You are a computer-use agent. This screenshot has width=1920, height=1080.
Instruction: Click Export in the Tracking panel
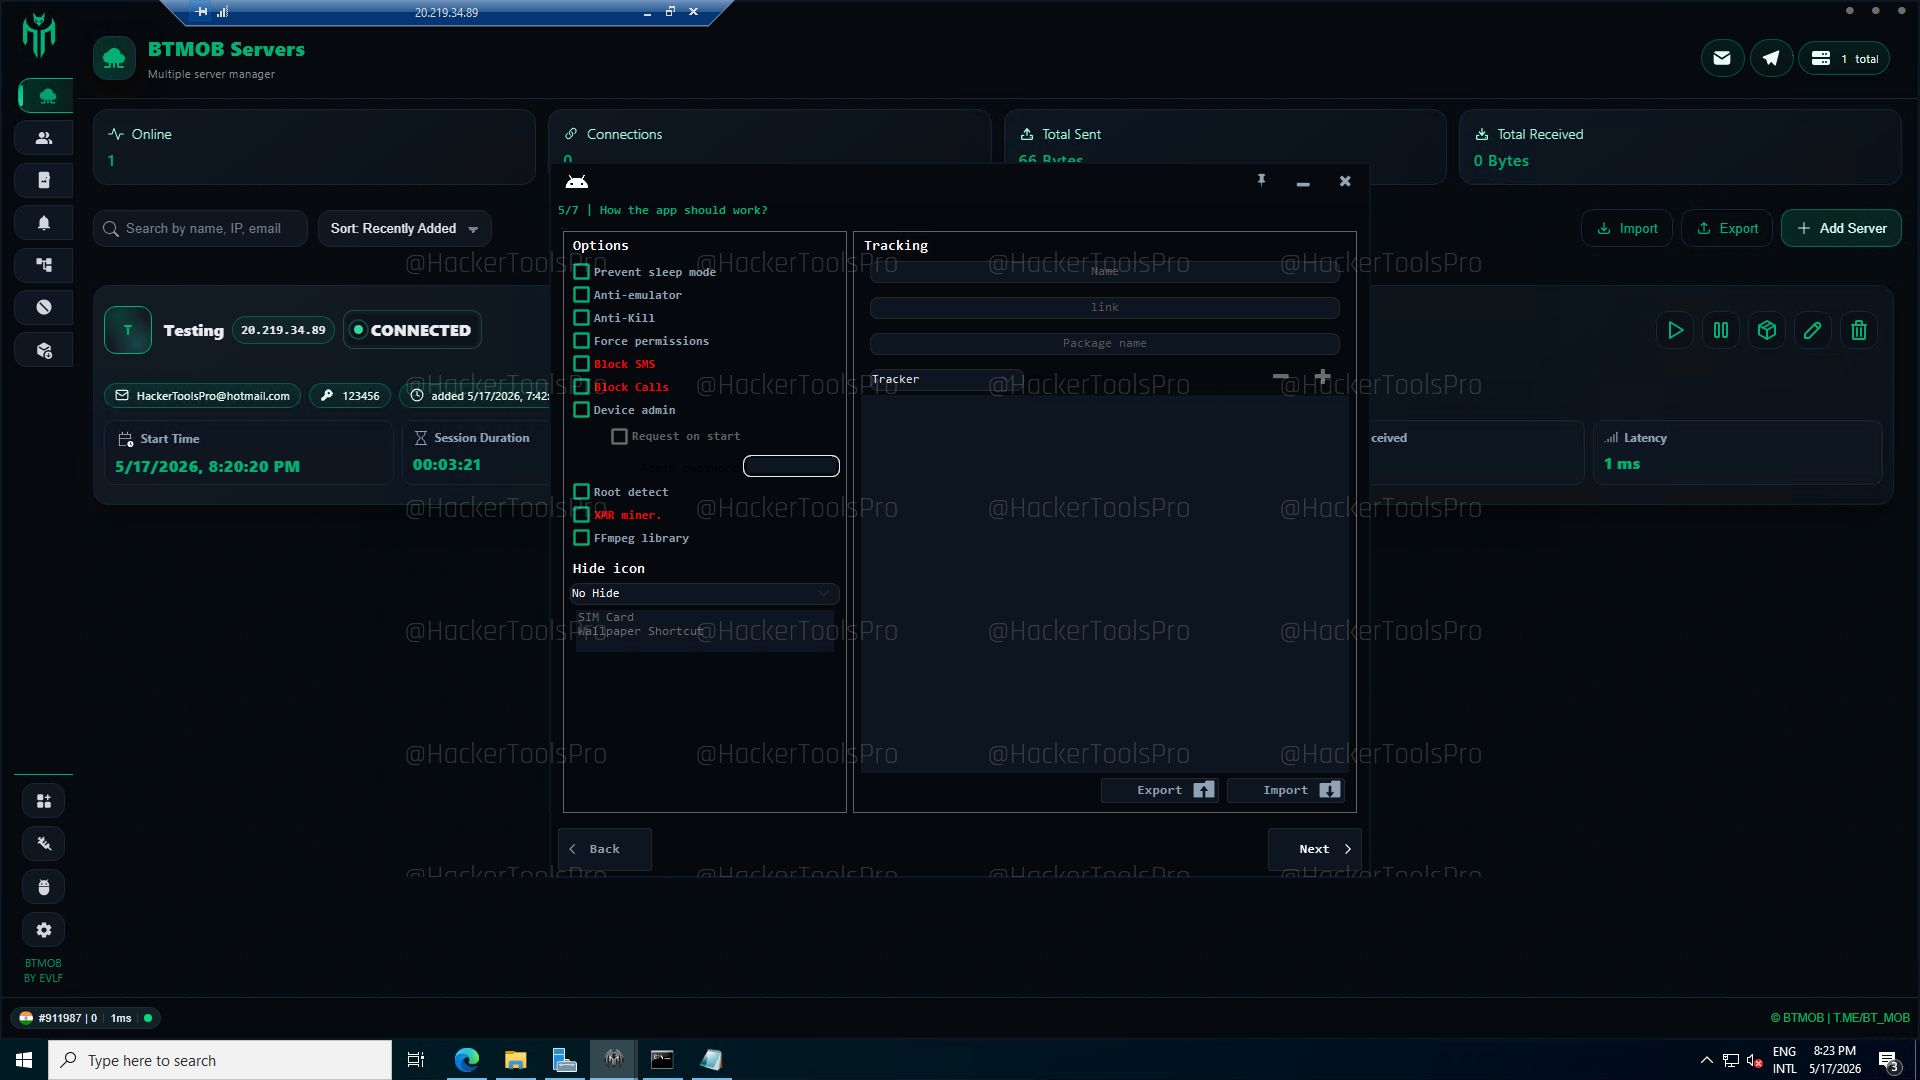pyautogui.click(x=1160, y=790)
